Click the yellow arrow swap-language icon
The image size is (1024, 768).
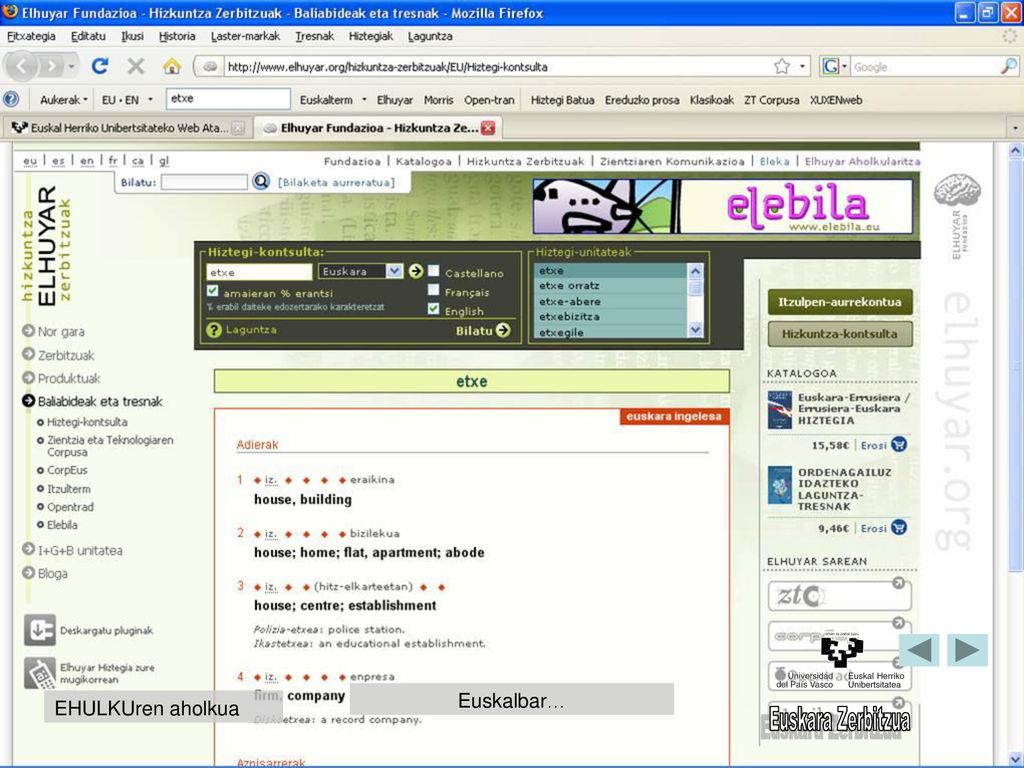(415, 271)
